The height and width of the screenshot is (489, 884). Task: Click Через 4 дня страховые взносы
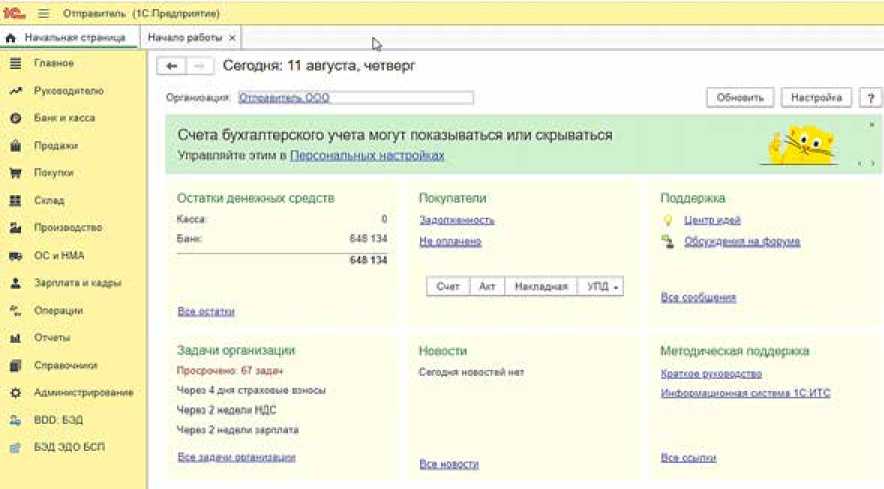coord(251,390)
